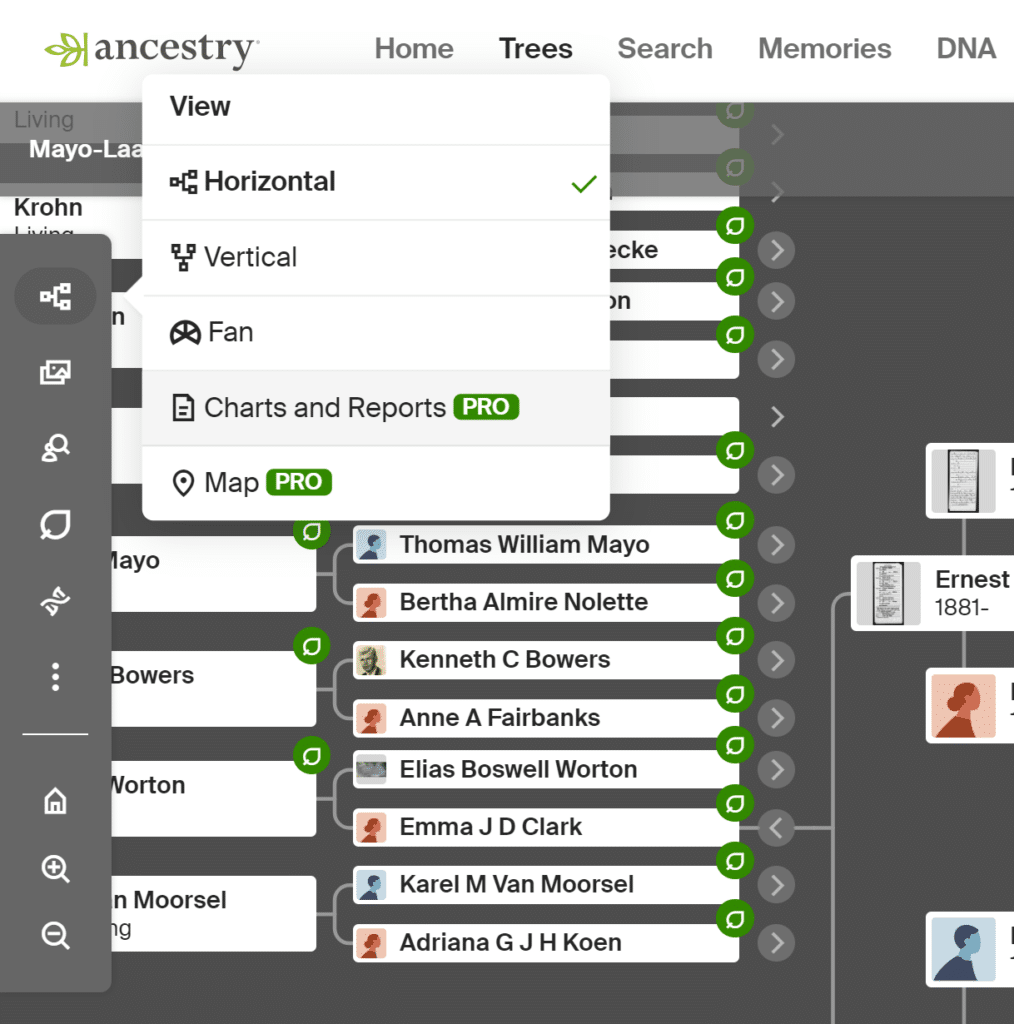Open Charts and Reports PRO view
The height and width of the screenshot is (1024, 1014).
[x=324, y=407]
